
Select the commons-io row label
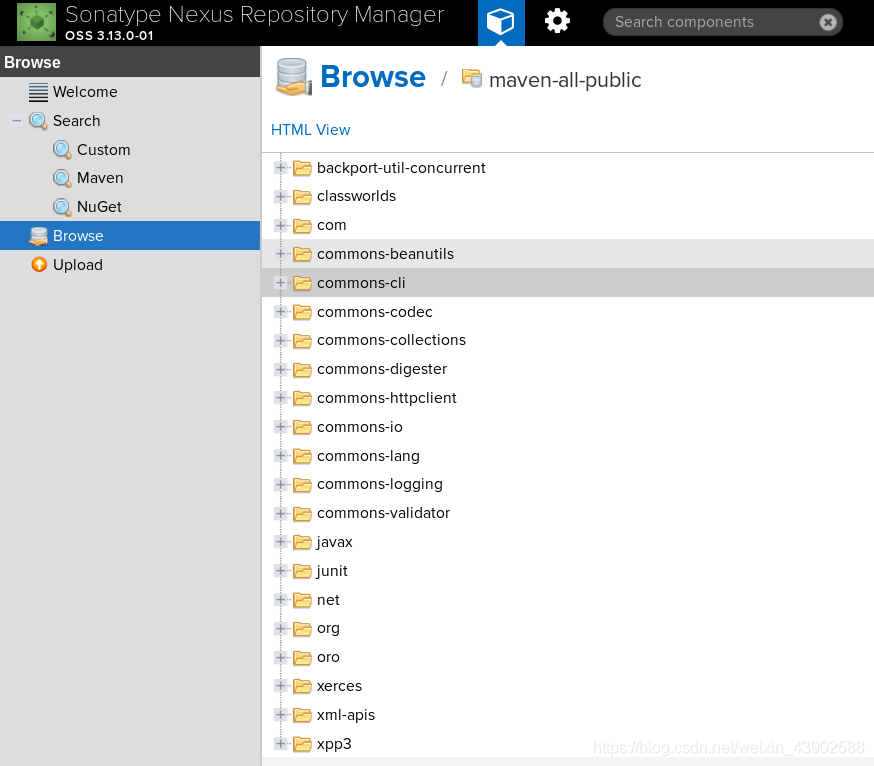pyautogui.click(x=360, y=427)
